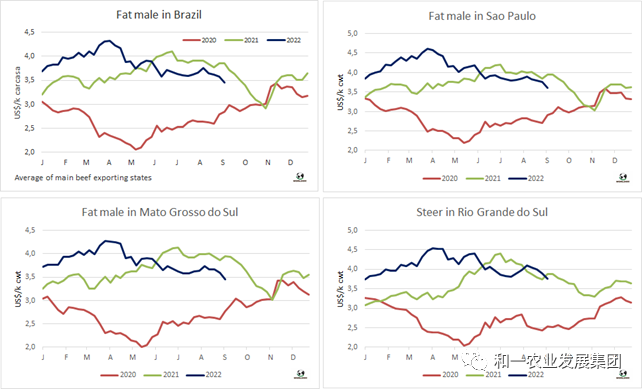Select the 2020 legend entry in Brazil chart

199,40
